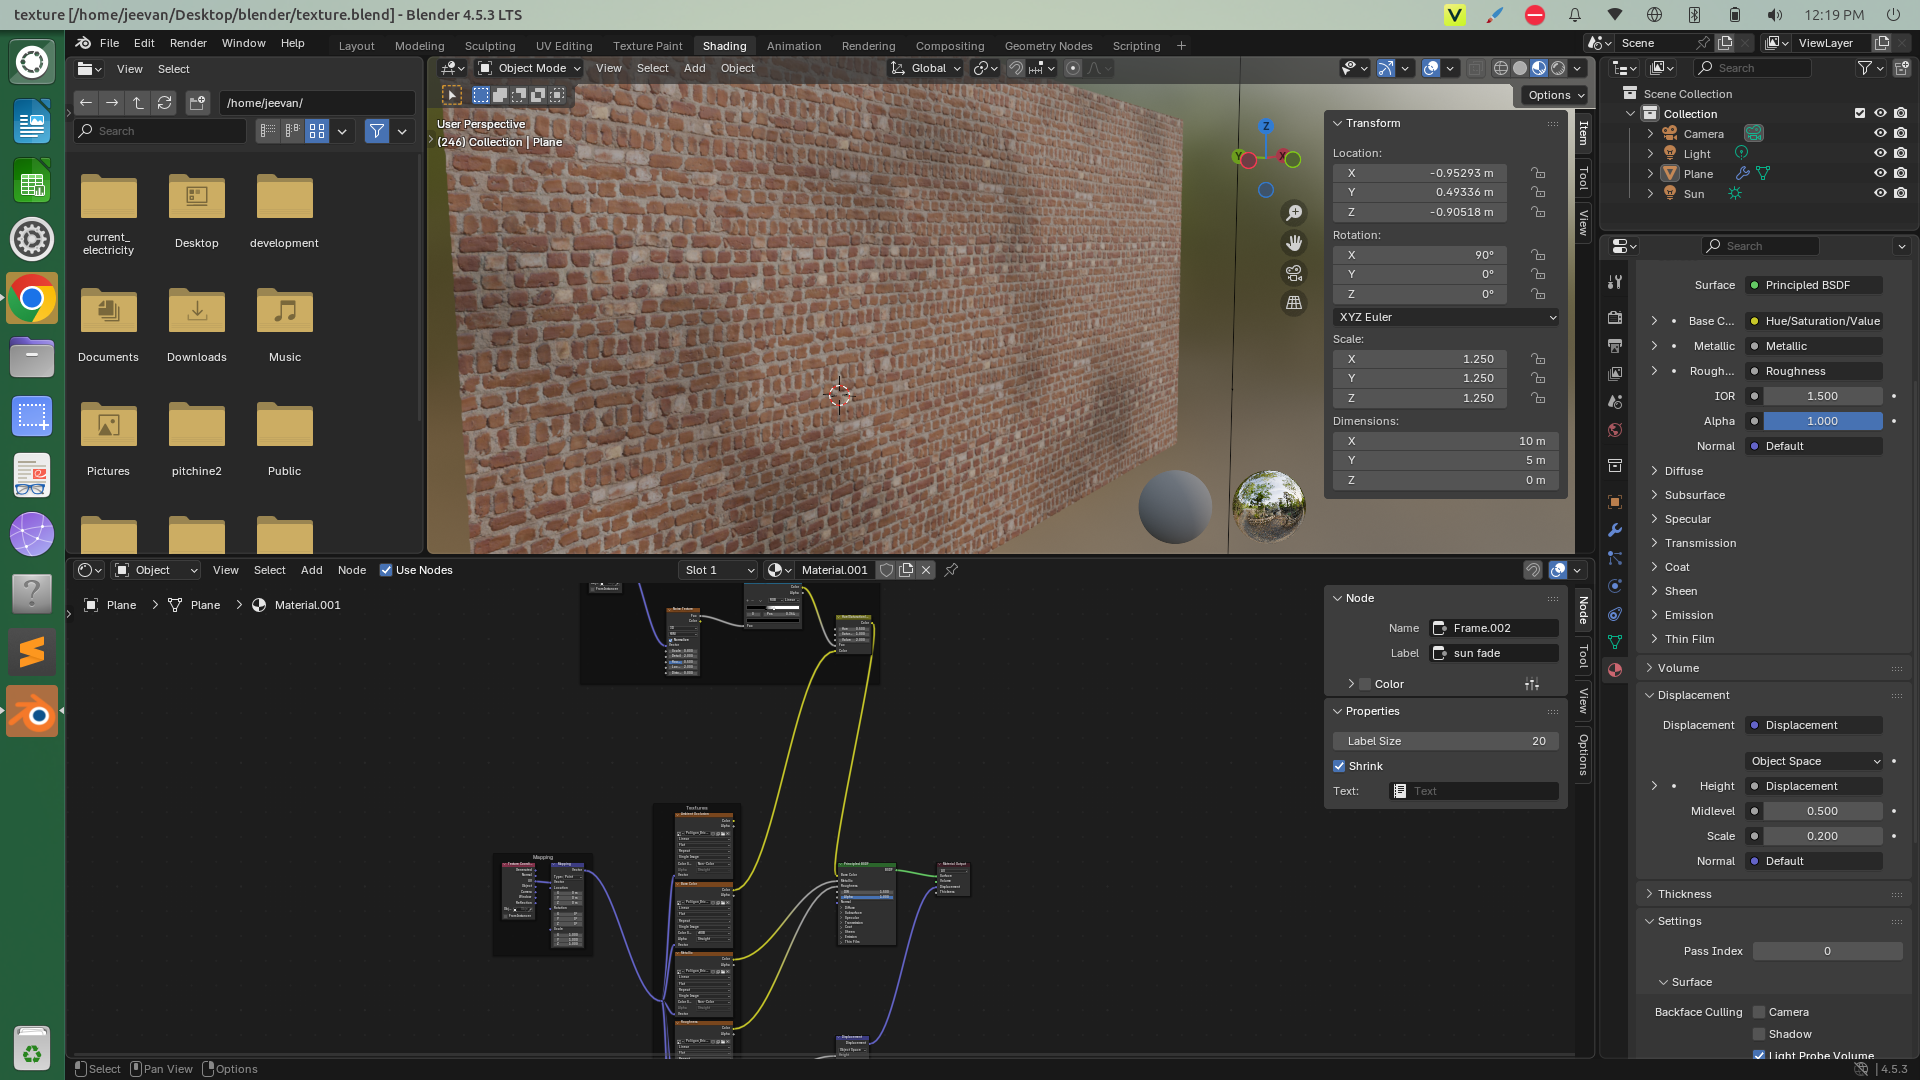Select the Modifier Properties wrench tab
The image size is (1920, 1080).
tap(1615, 531)
